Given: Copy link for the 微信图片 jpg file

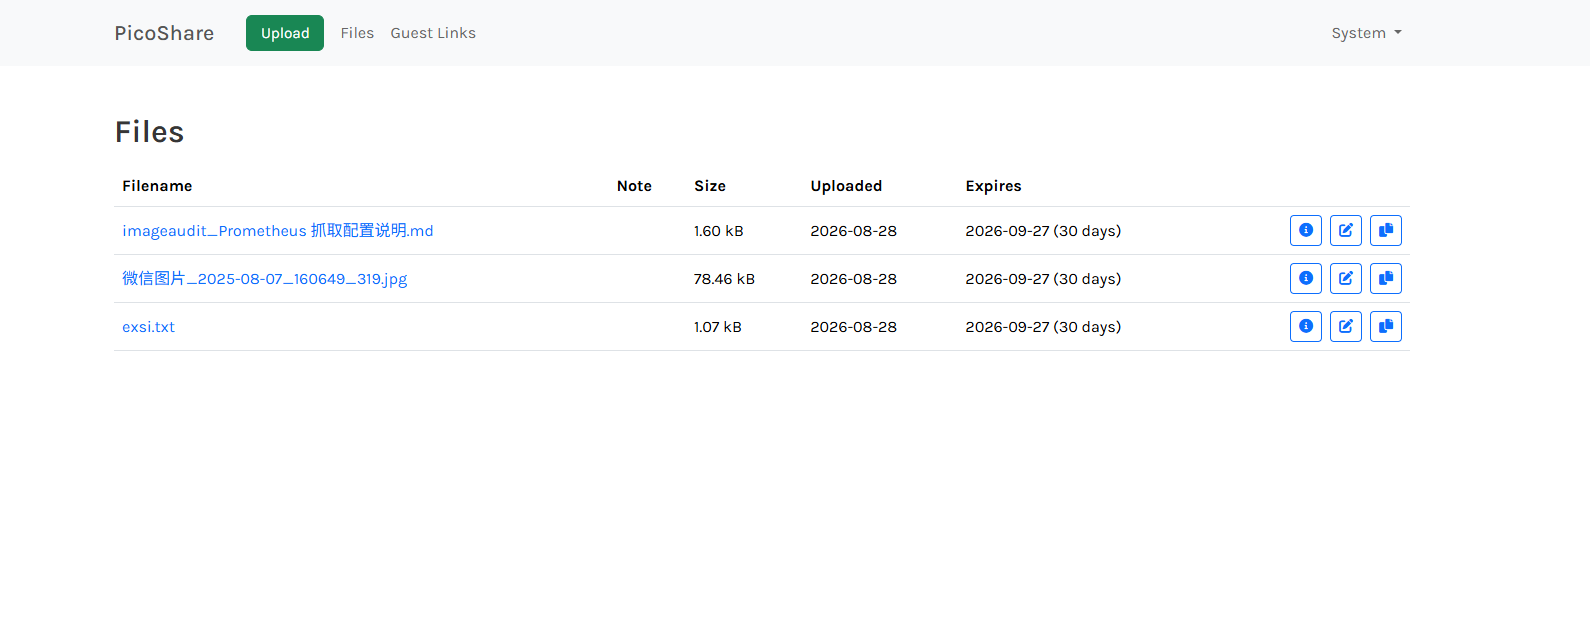Looking at the screenshot, I should 1386,279.
